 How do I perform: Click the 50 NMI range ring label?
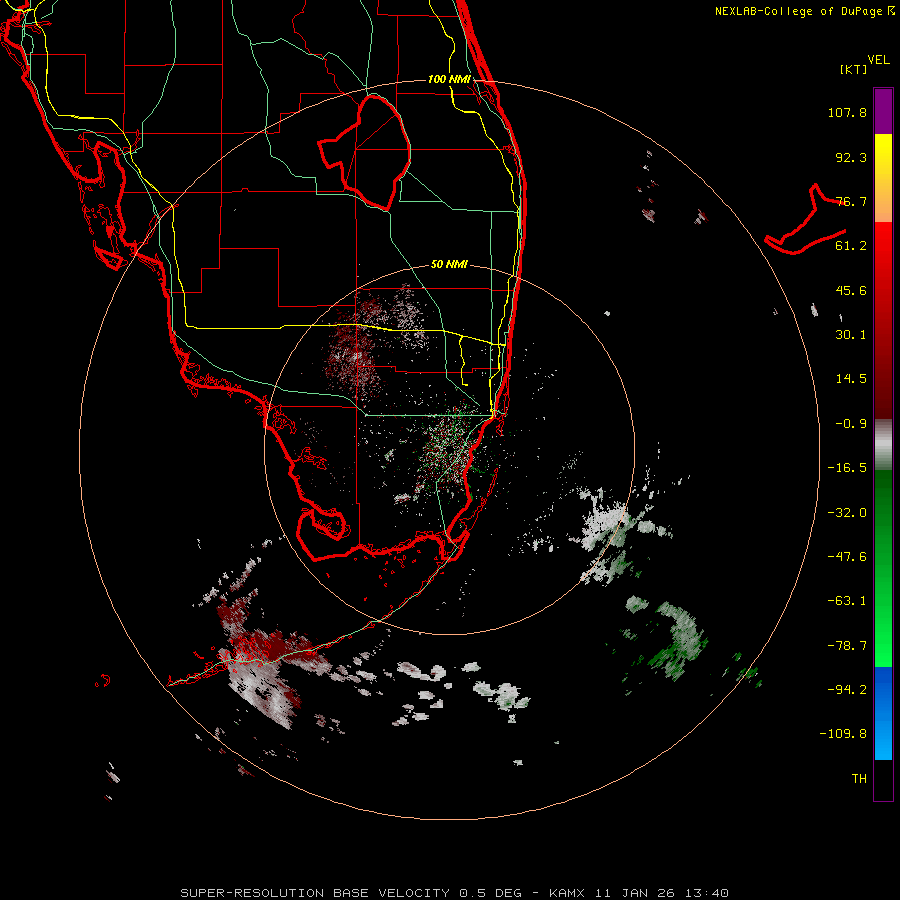[x=449, y=265]
